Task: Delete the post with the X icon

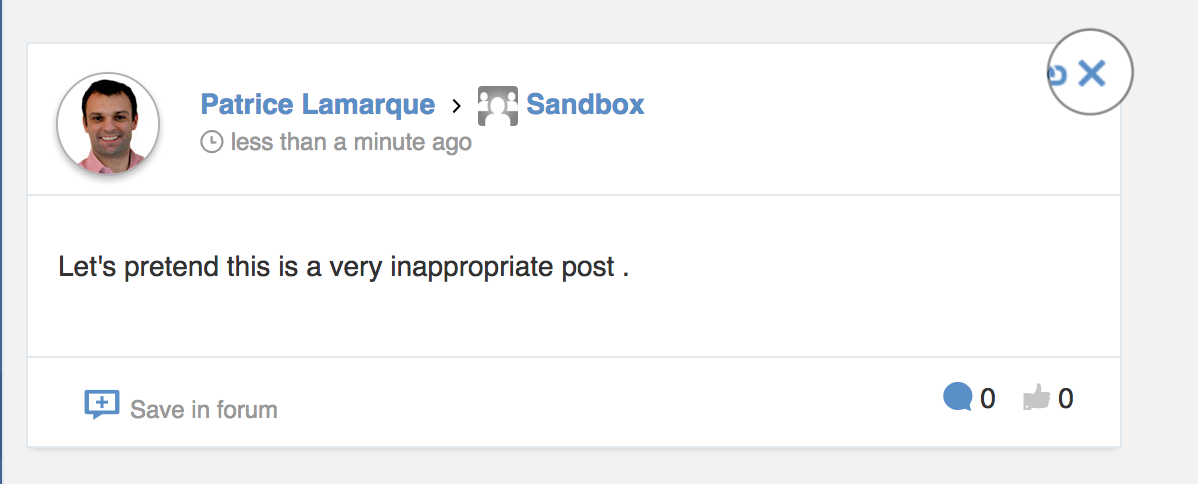Action: [x=1091, y=74]
